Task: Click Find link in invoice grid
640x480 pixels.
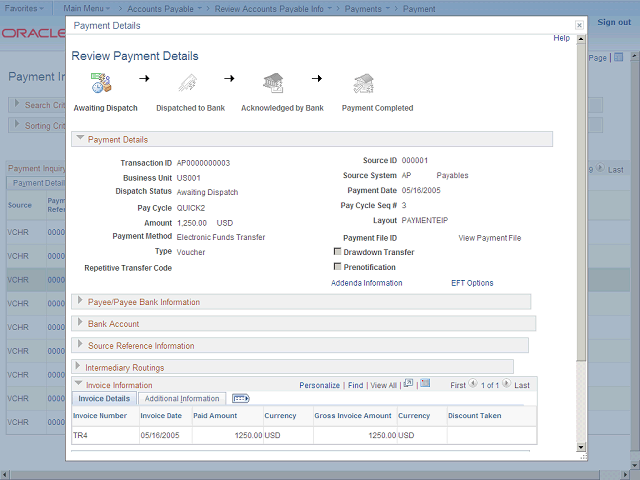Action: [x=356, y=385]
